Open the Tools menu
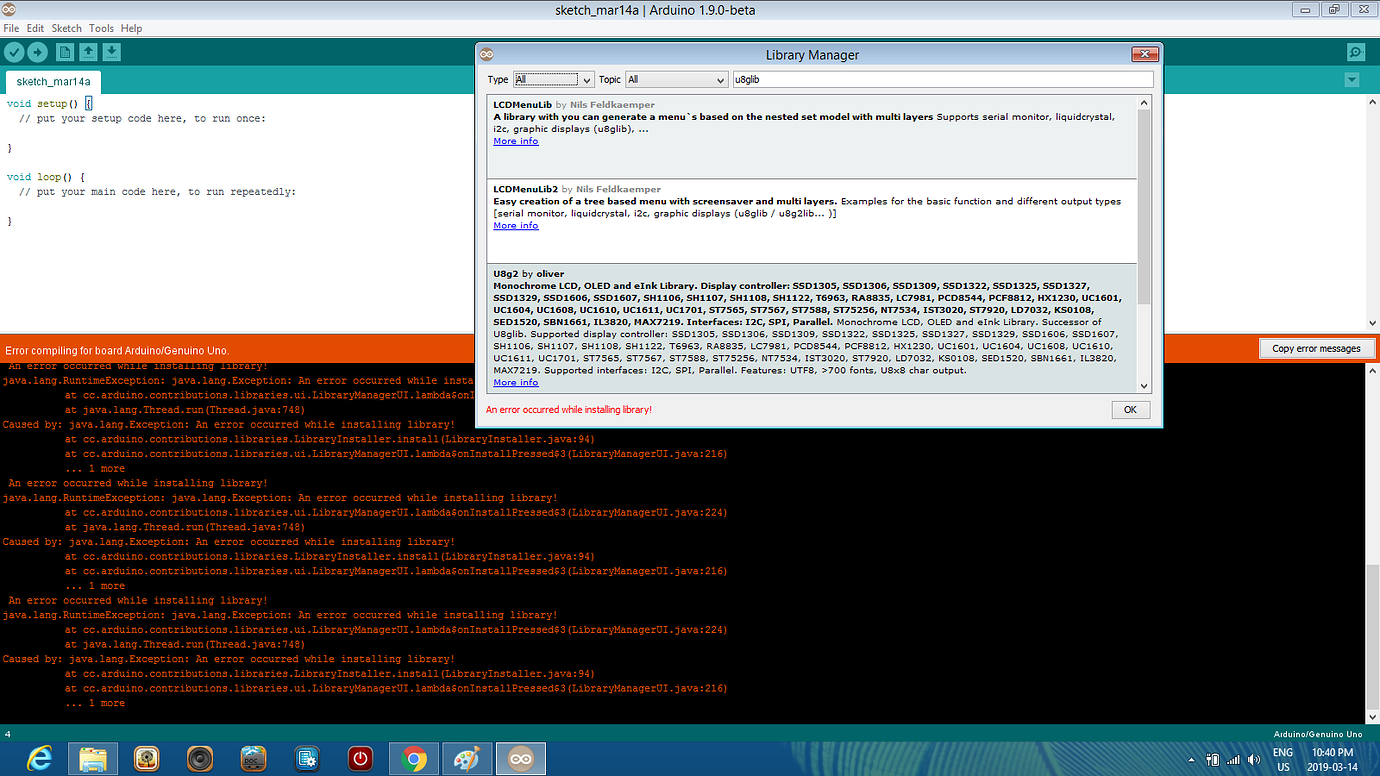The image size is (1380, 776). [100, 28]
